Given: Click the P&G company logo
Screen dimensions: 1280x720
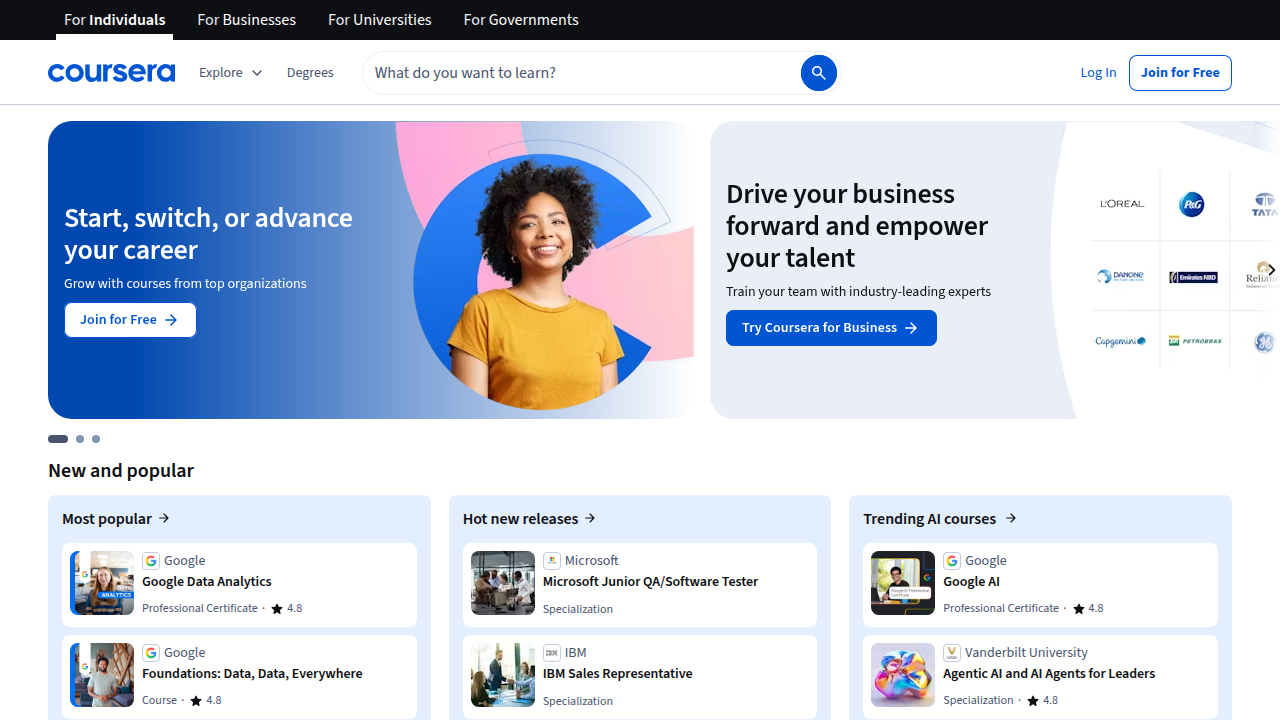Looking at the screenshot, I should 1191,204.
